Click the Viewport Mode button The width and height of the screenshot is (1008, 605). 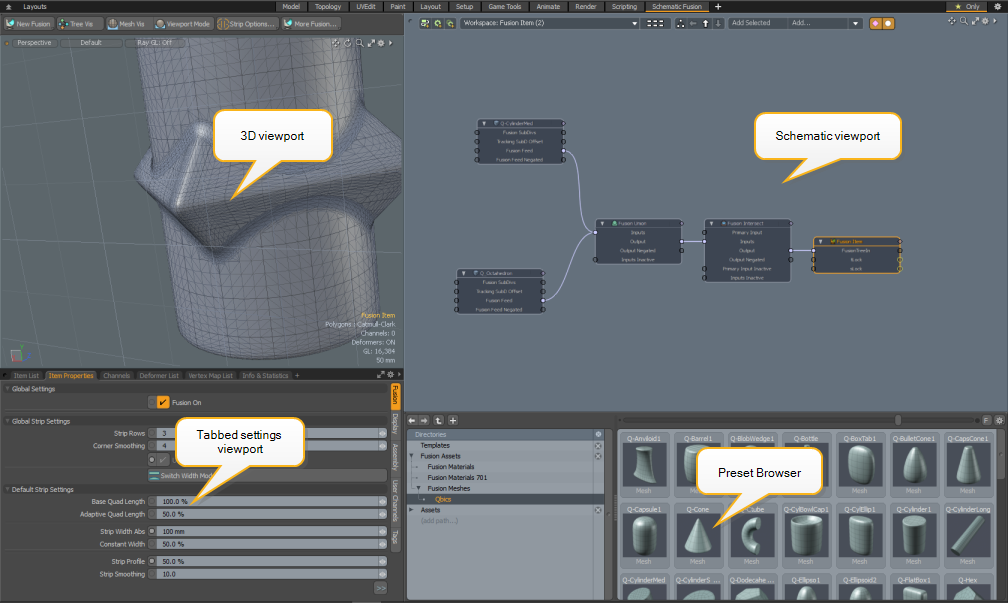(x=183, y=23)
